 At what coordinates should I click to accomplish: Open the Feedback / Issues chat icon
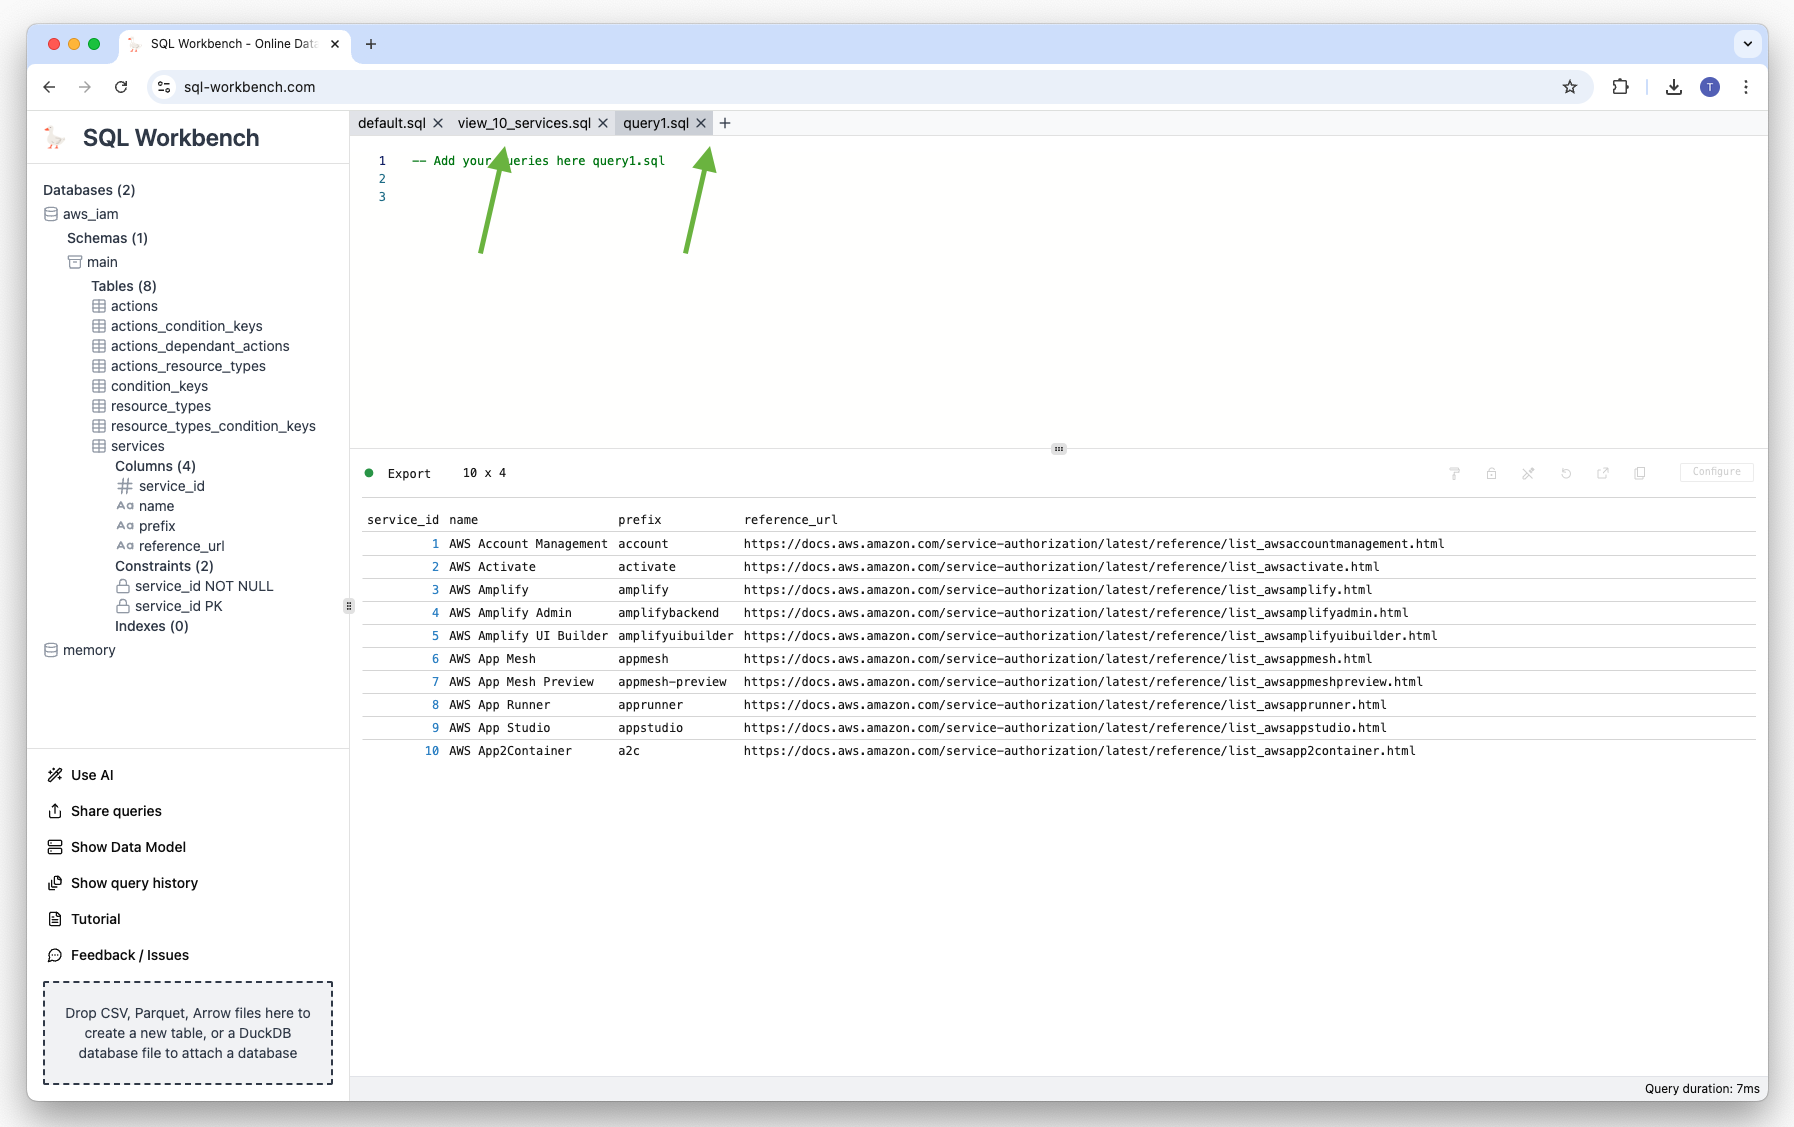tap(55, 955)
